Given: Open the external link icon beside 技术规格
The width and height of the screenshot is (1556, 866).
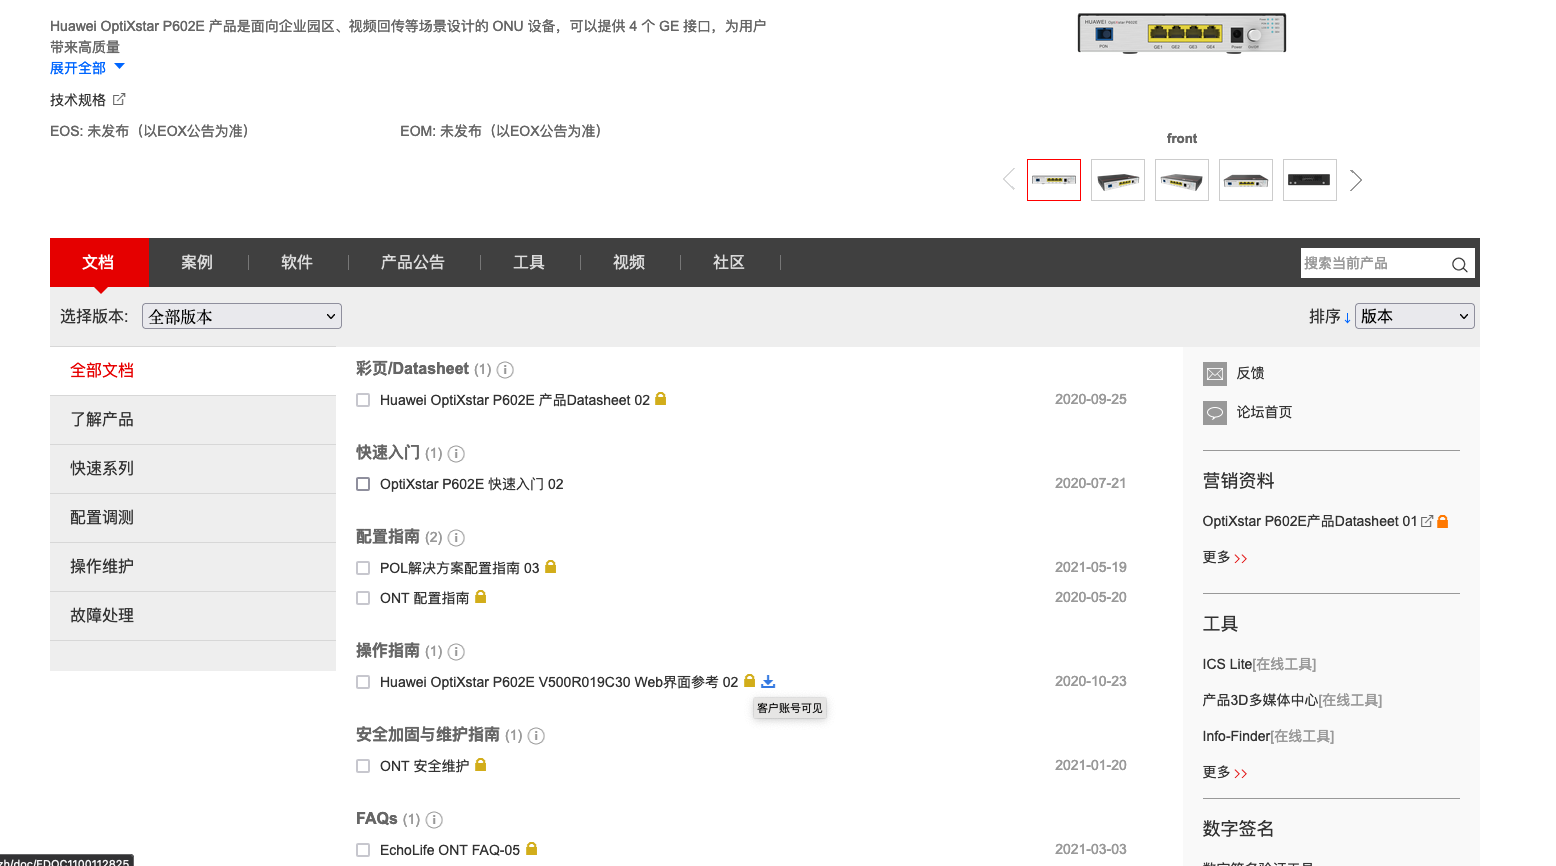Looking at the screenshot, I should 119,99.
